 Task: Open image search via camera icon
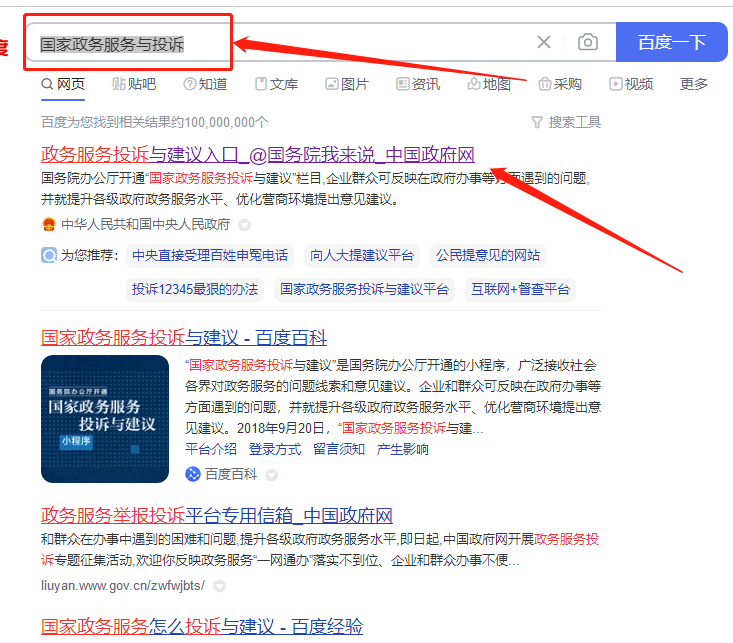pos(588,42)
